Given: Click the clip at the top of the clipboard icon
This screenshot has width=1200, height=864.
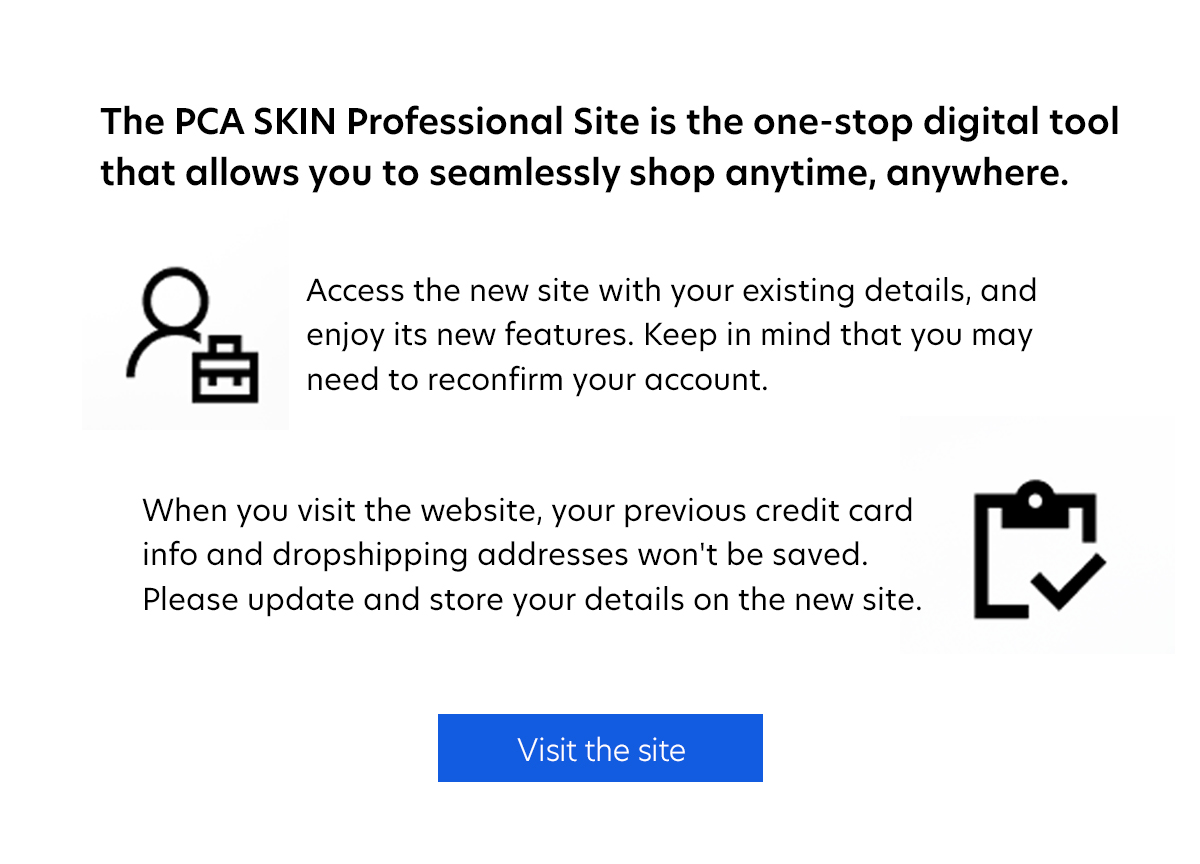Looking at the screenshot, I should [1035, 497].
